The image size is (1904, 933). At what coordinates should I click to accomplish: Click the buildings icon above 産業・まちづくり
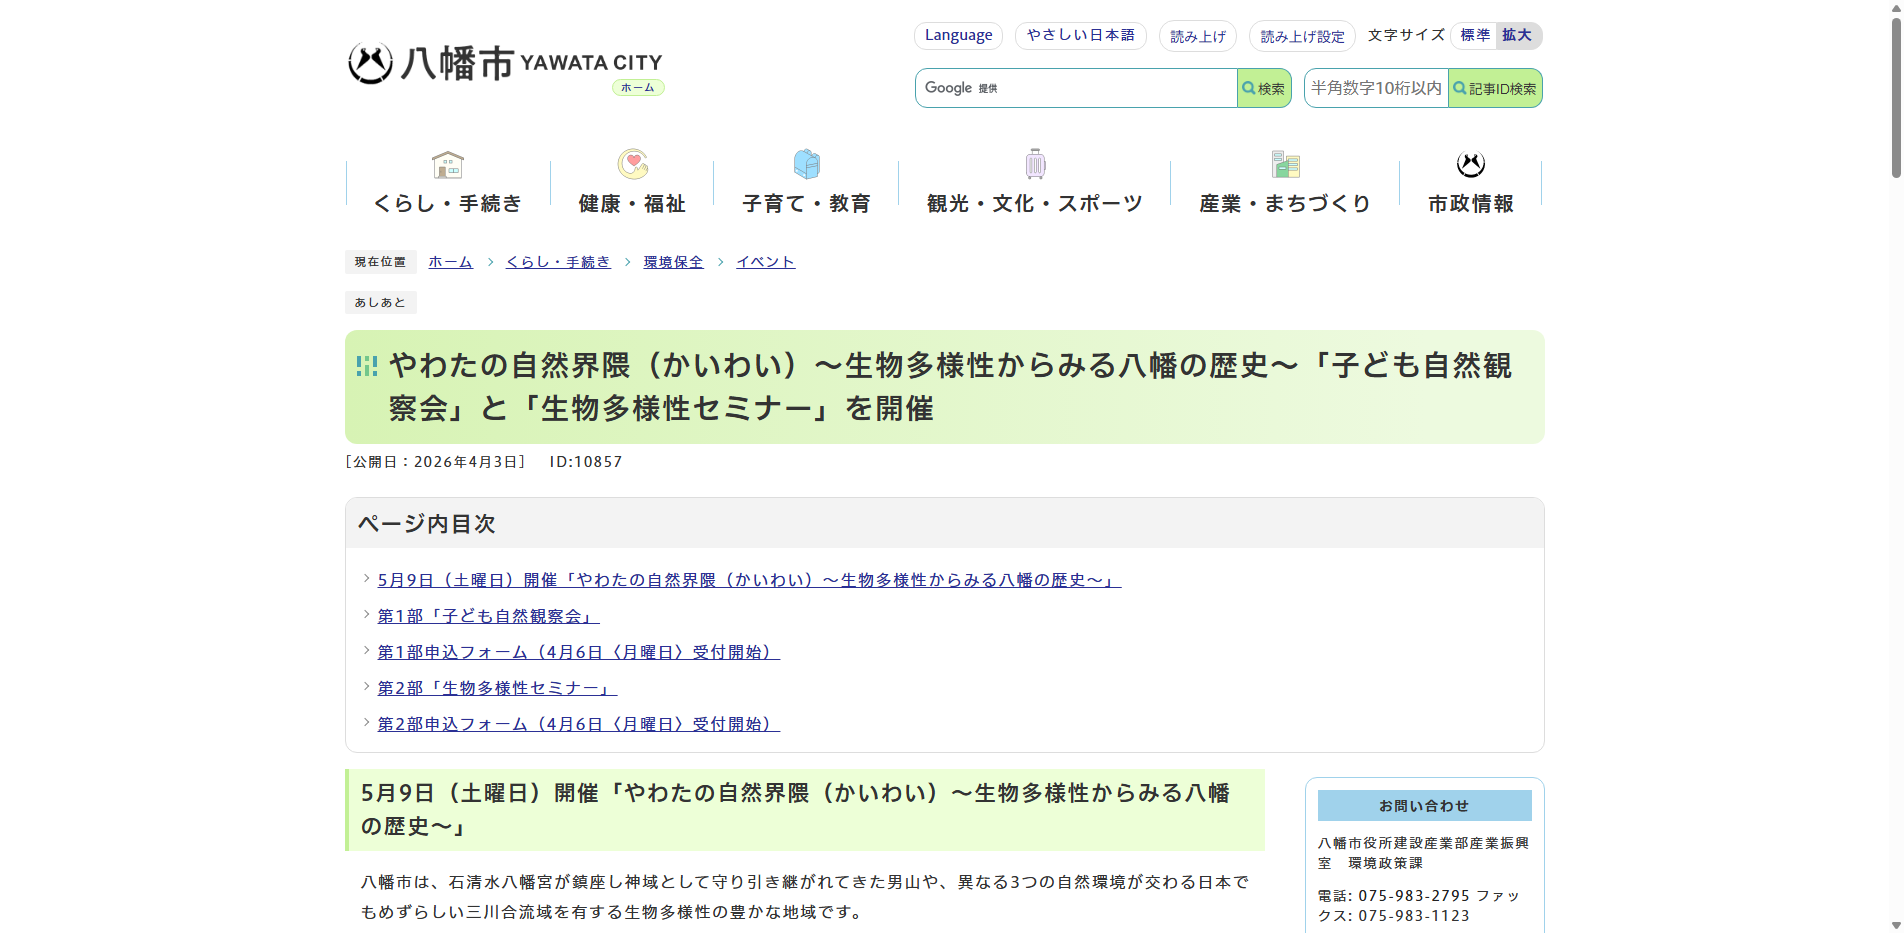point(1285,163)
